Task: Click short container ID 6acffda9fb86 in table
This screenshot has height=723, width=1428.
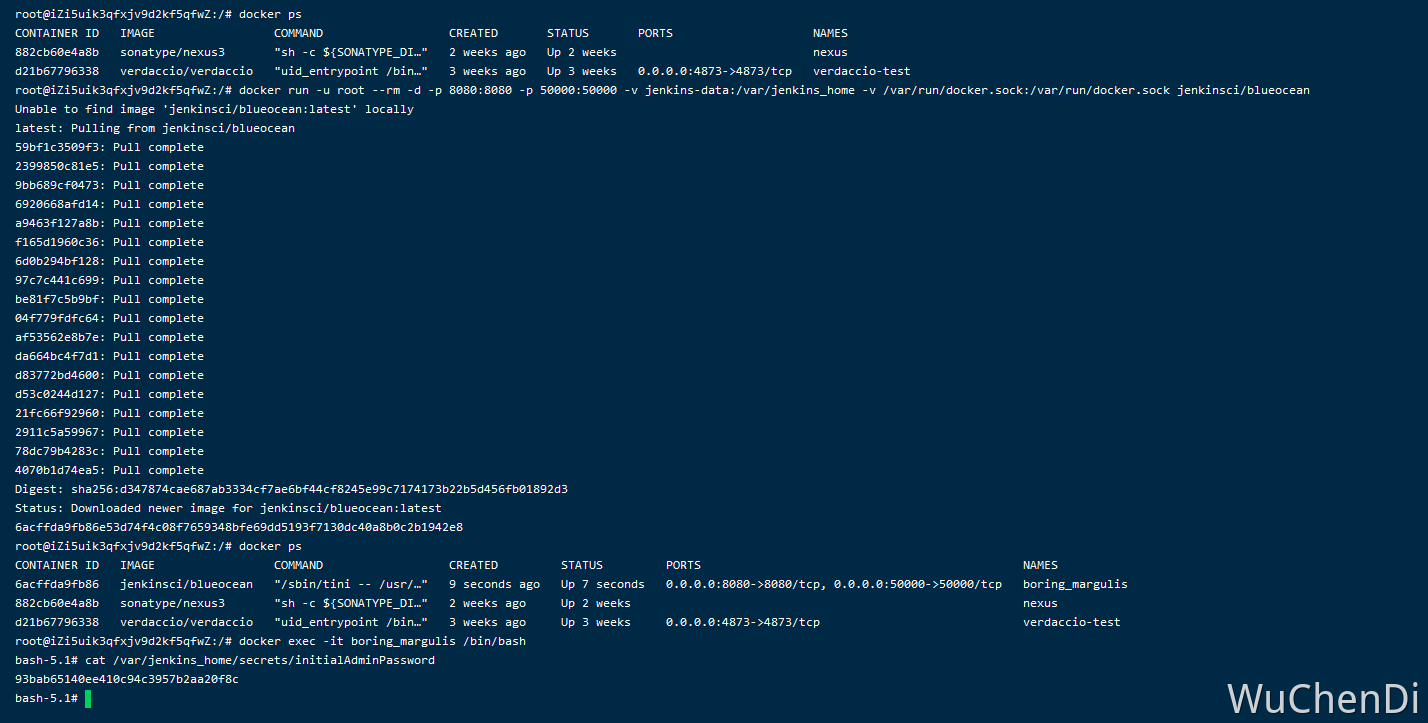Action: 57,584
